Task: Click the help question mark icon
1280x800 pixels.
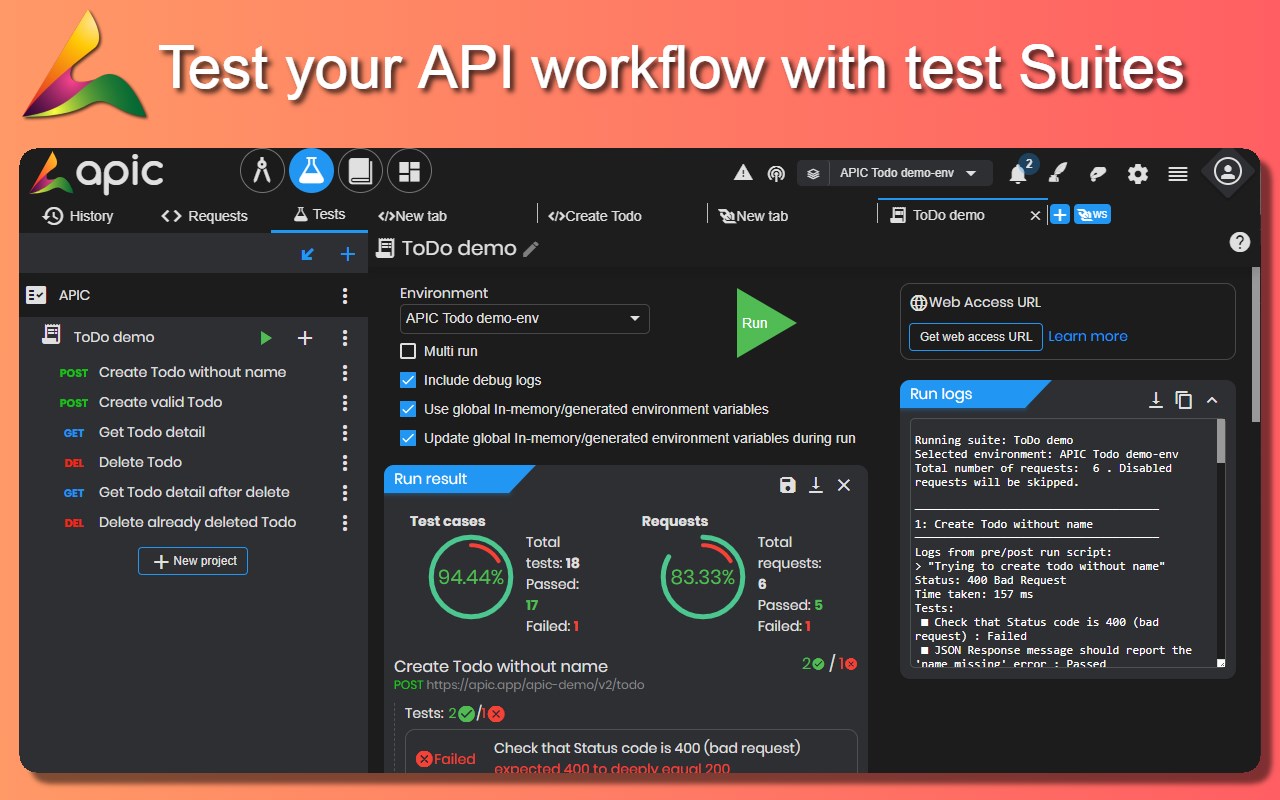Action: (x=1239, y=242)
